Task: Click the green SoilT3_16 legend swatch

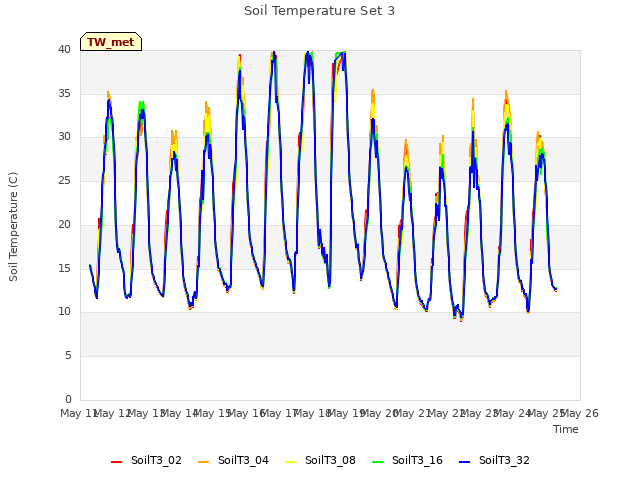Action: click(x=378, y=462)
